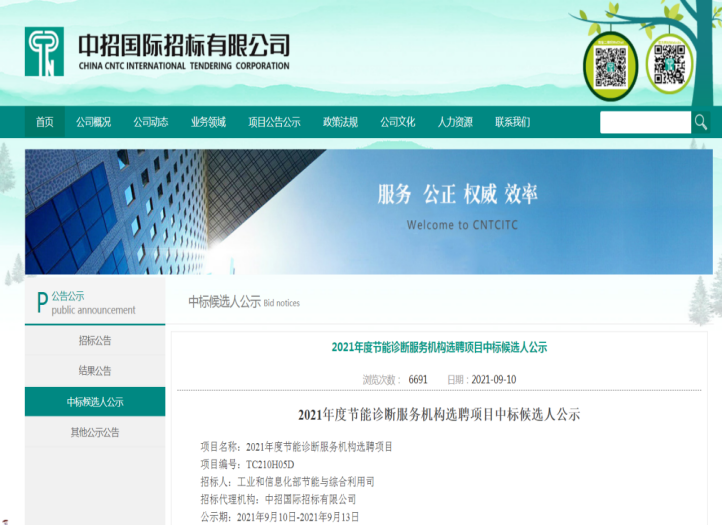Select 结果公告 in the sidebar
Image resolution: width=722 pixels, height=525 pixels.
[95, 371]
